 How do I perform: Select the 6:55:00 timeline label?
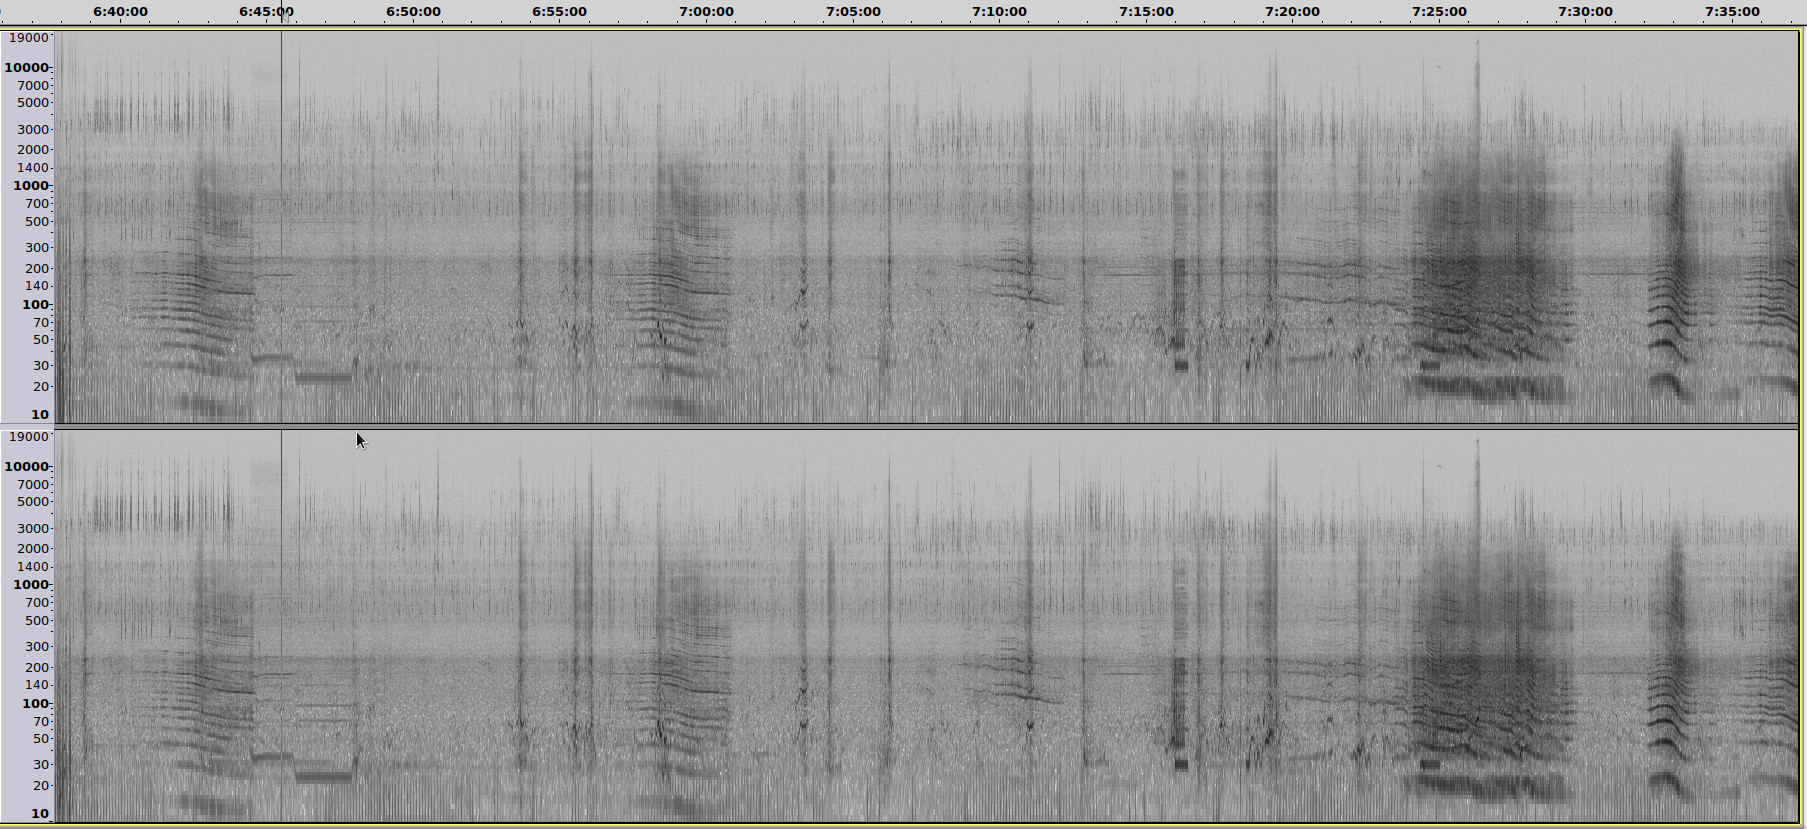(559, 12)
